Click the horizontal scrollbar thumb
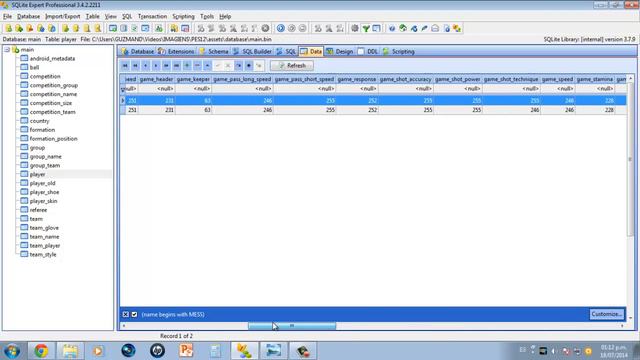This screenshot has height=360, width=640. [x=292, y=326]
